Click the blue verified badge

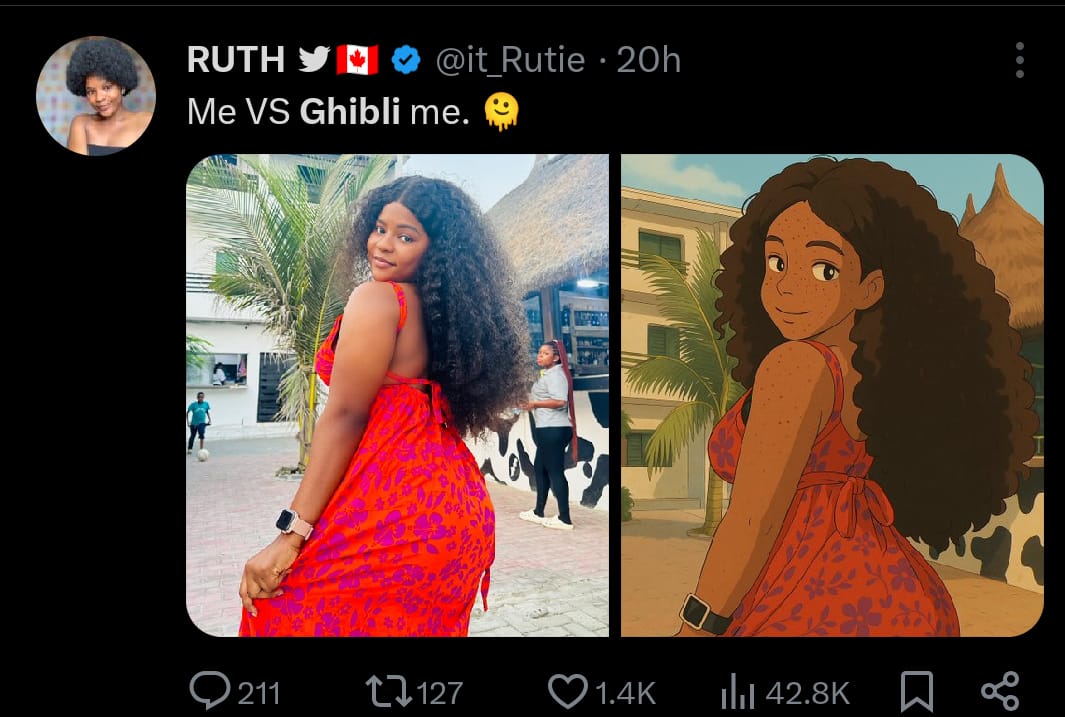pyautogui.click(x=406, y=60)
